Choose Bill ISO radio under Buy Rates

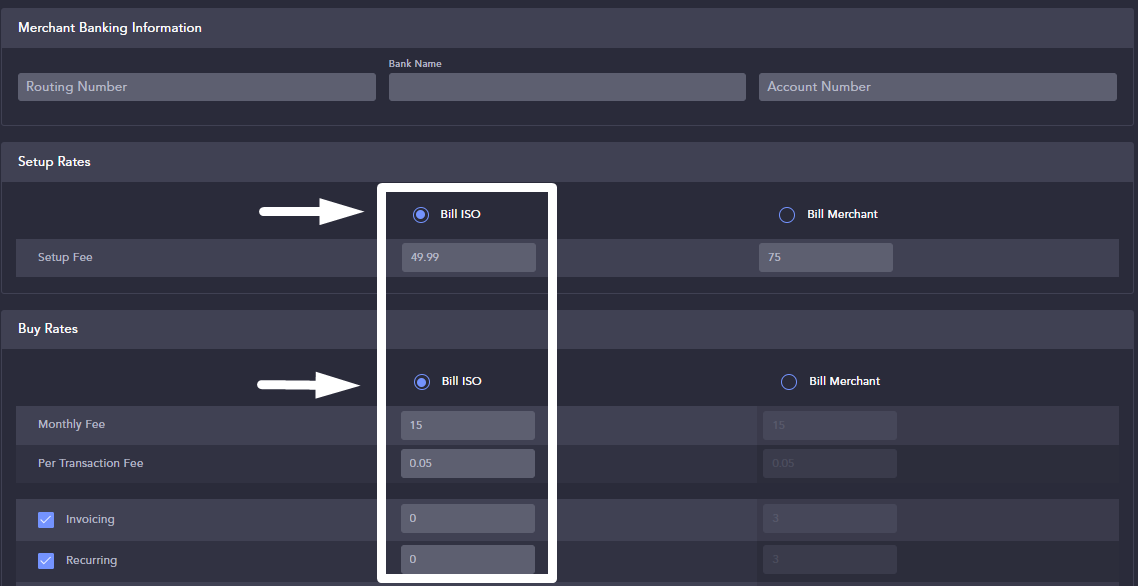[x=422, y=382]
